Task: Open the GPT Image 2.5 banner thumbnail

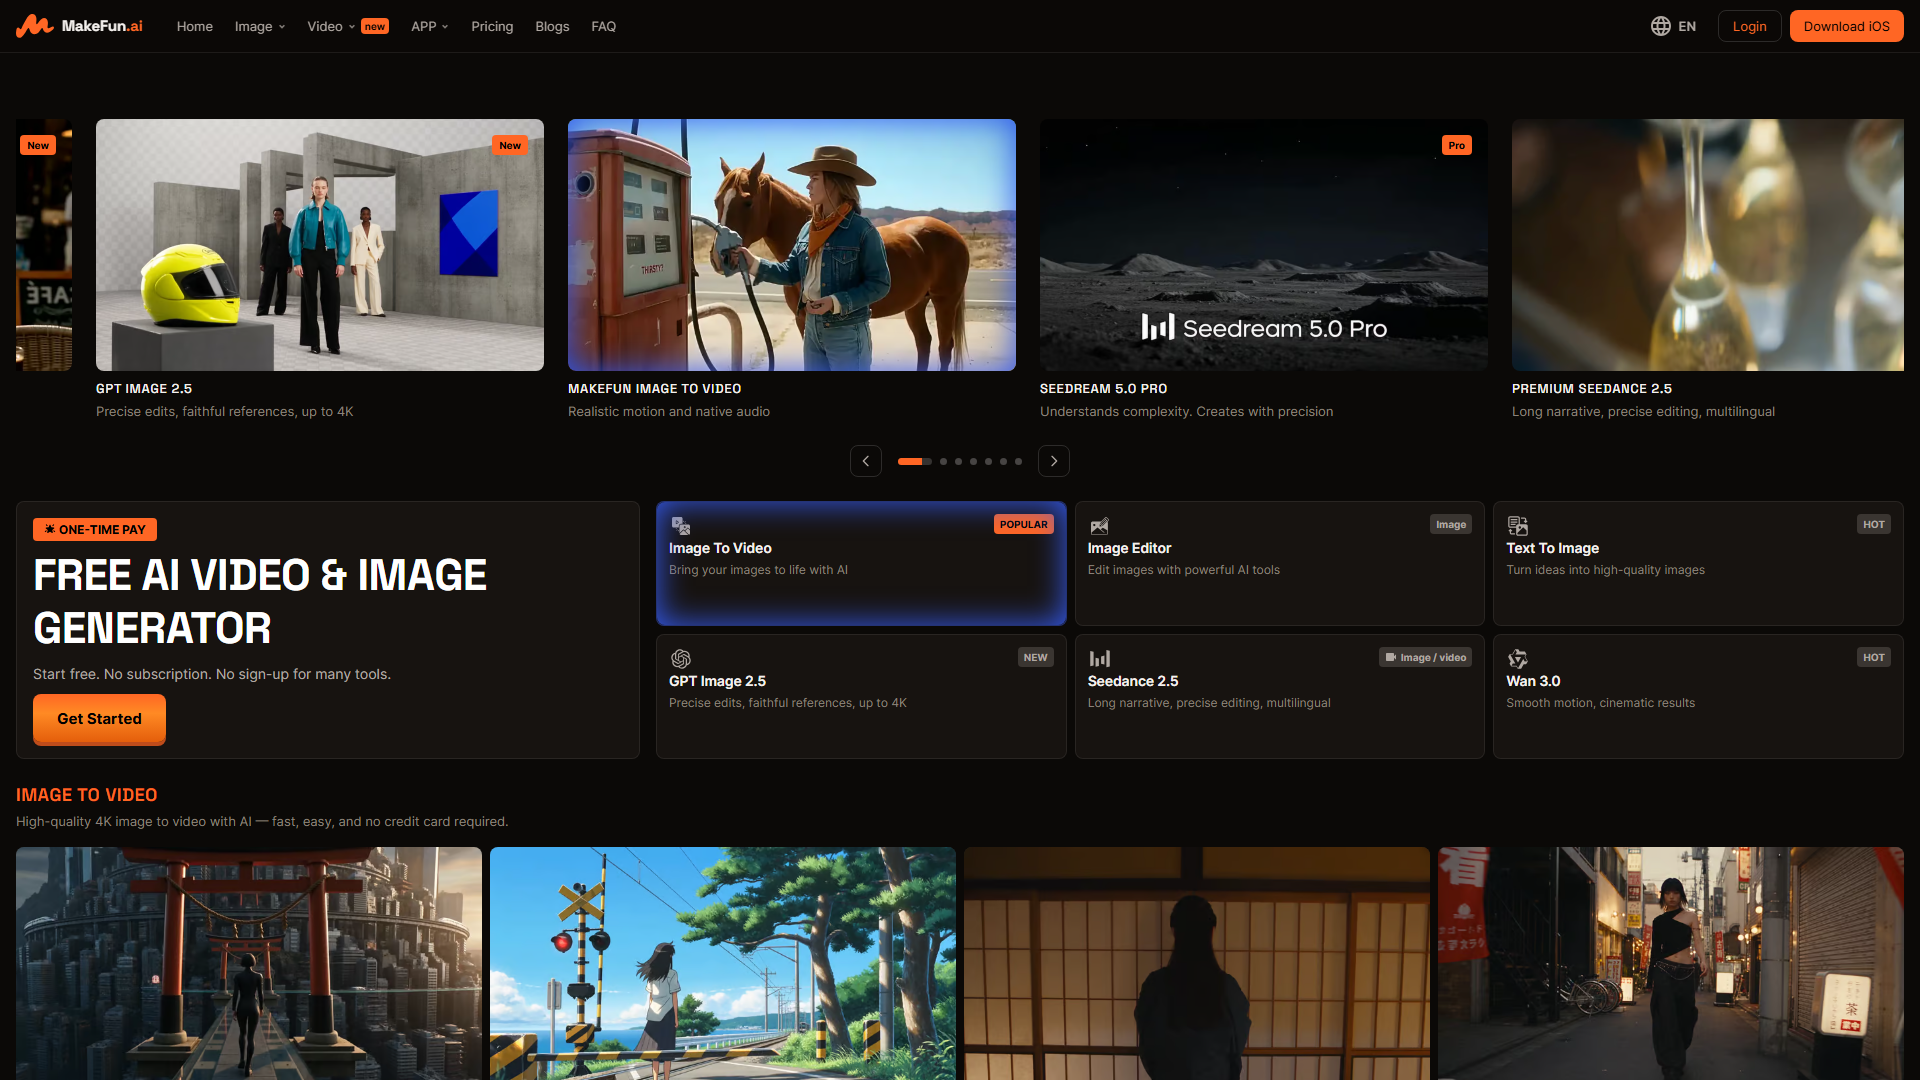Action: coord(320,245)
